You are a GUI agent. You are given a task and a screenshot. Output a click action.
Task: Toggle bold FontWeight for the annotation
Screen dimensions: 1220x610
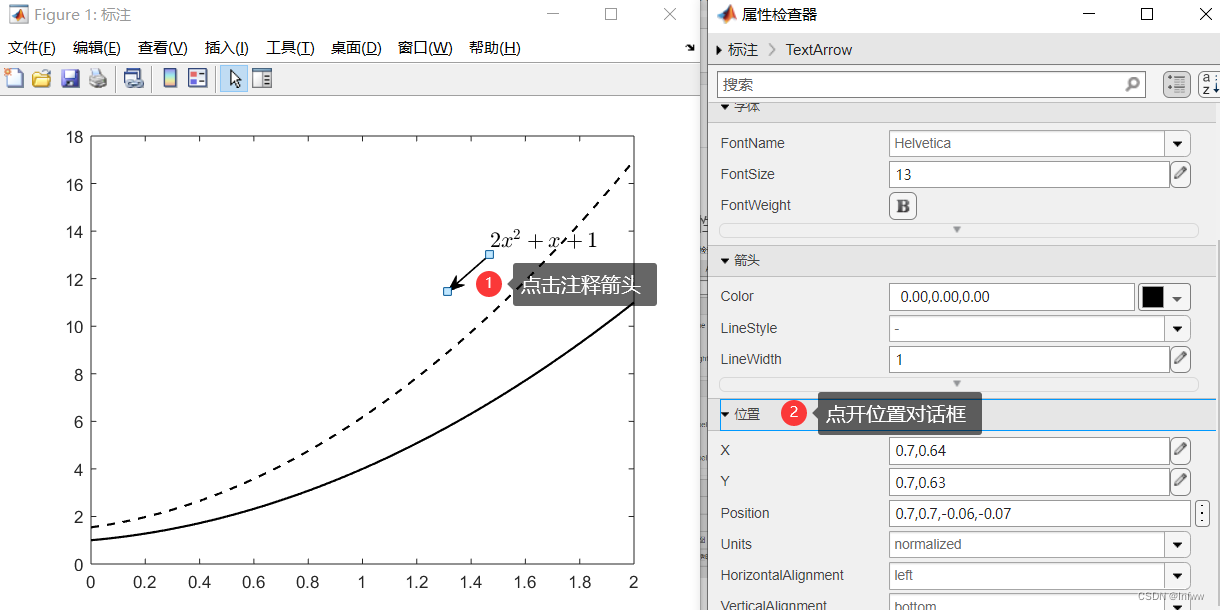click(902, 205)
